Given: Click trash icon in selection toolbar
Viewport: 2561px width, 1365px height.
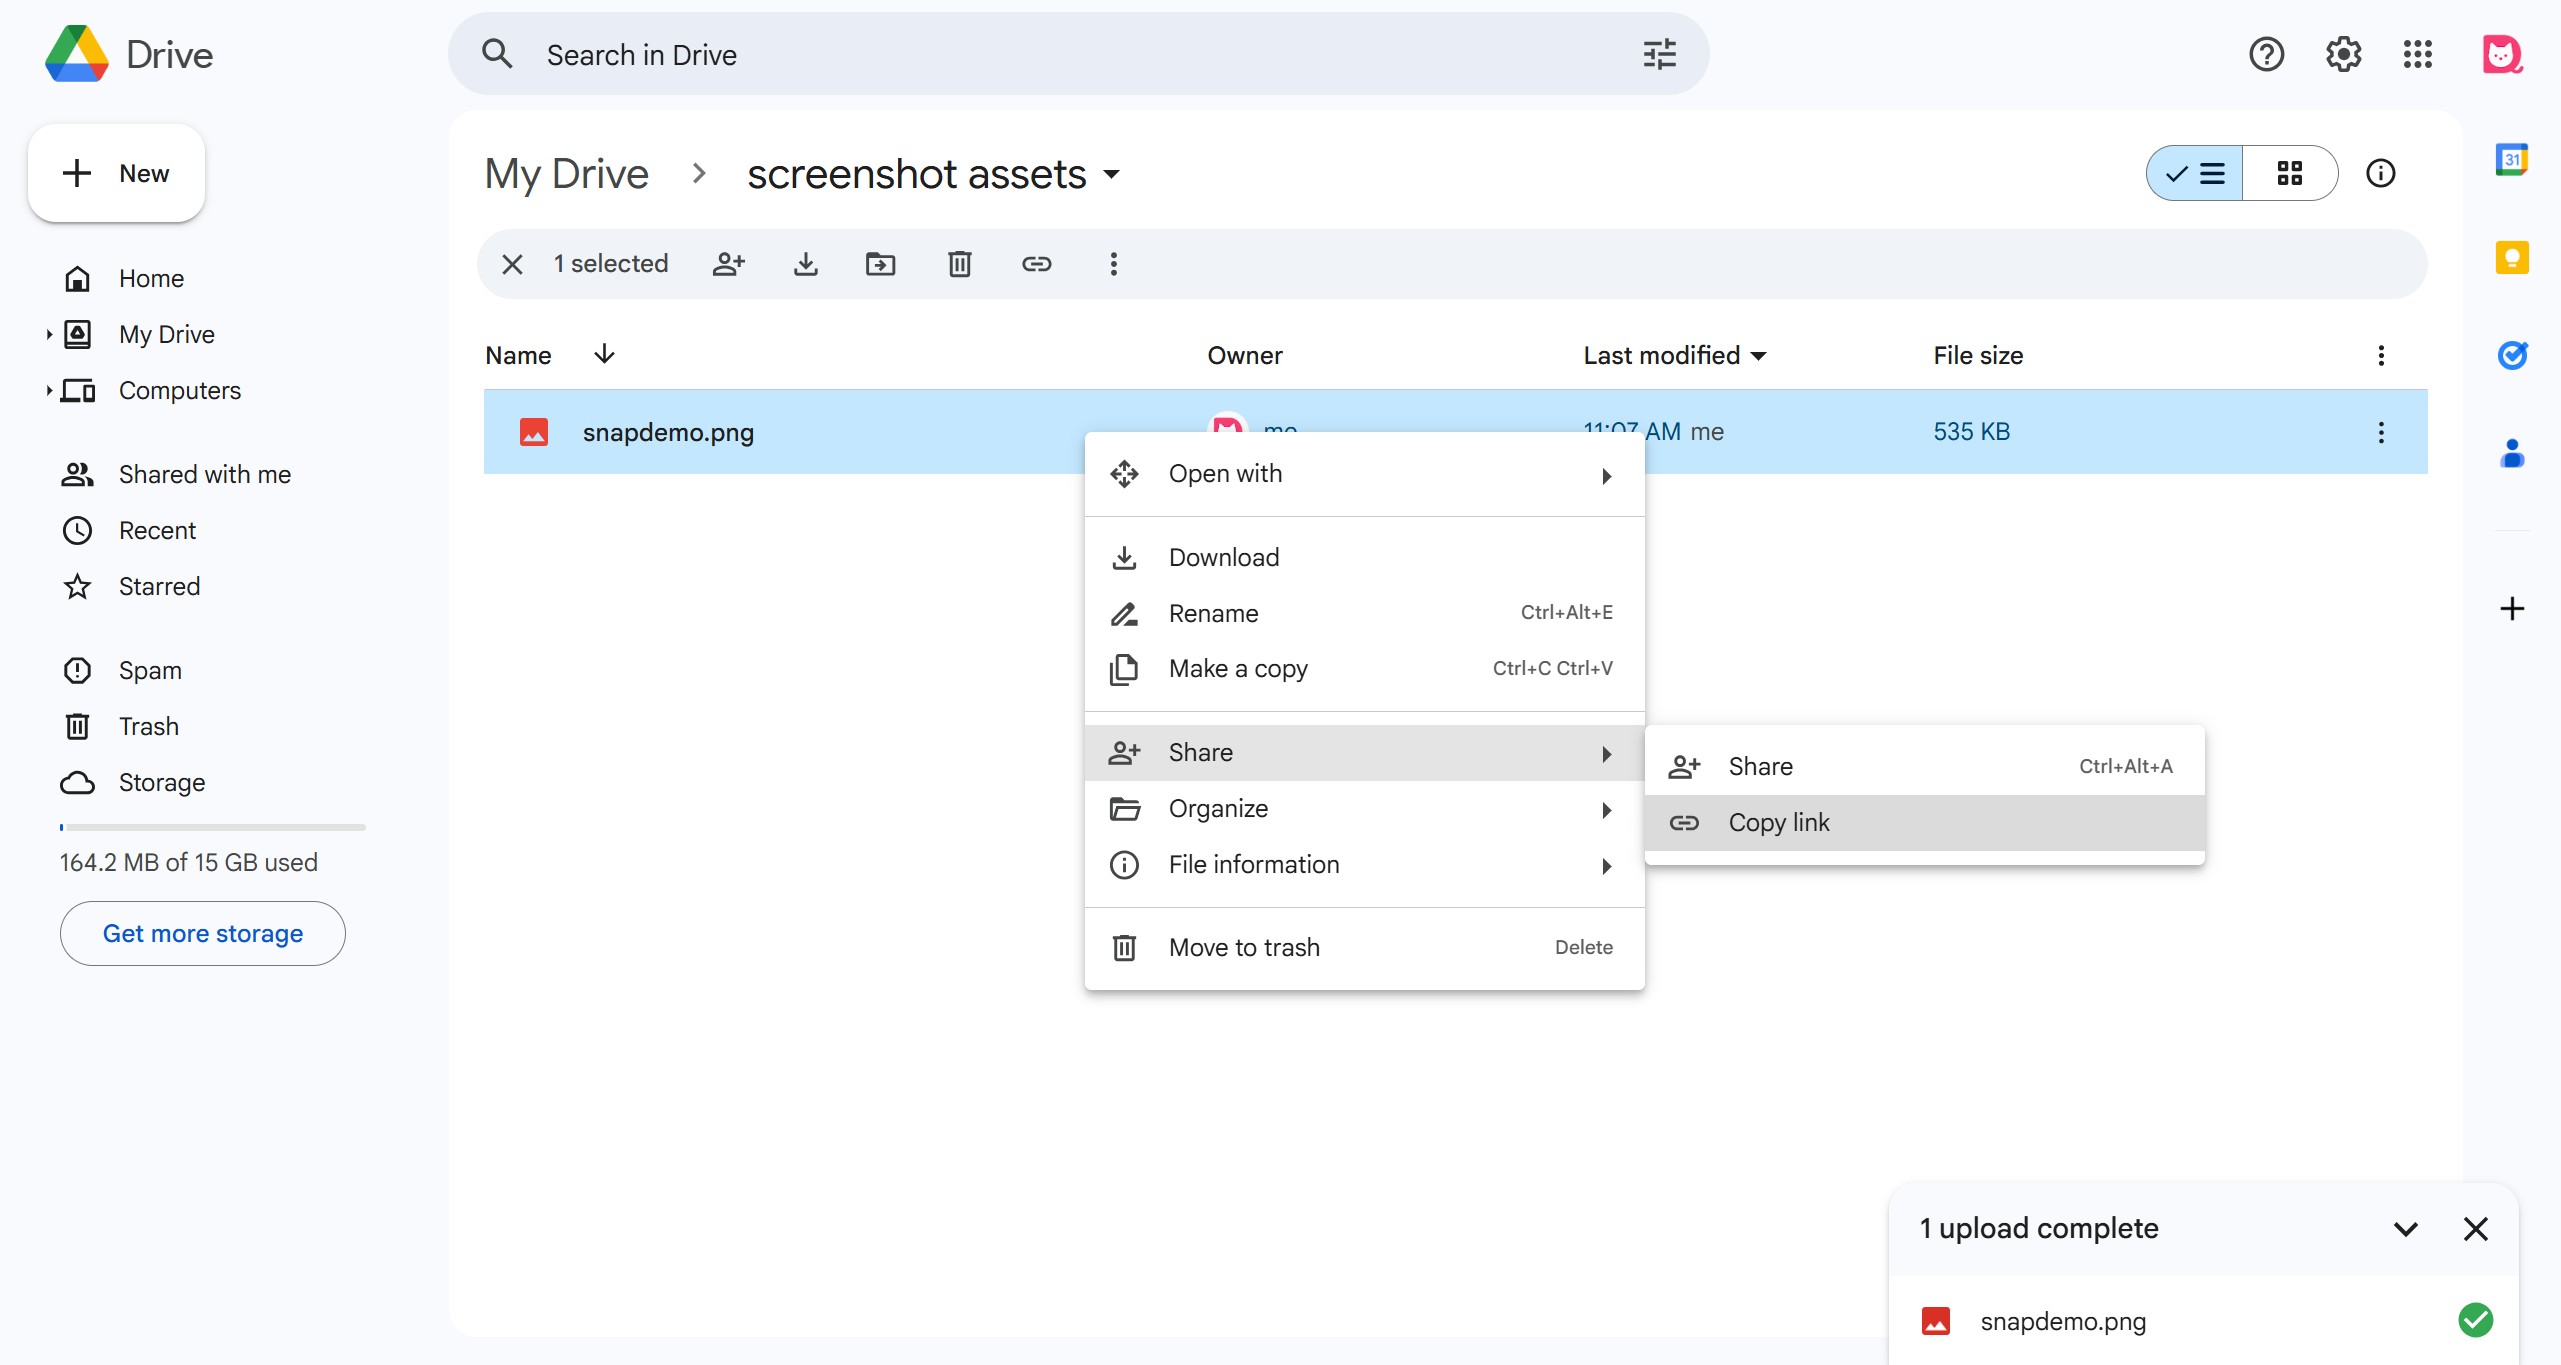Looking at the screenshot, I should 959,264.
